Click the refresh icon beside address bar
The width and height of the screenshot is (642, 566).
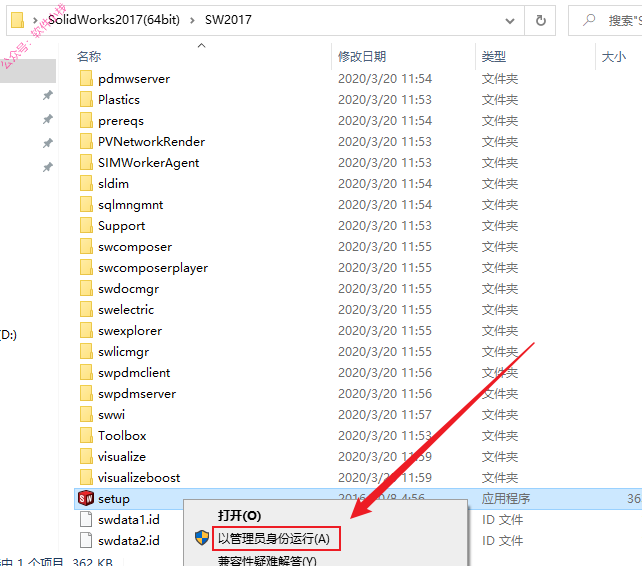pos(540,20)
